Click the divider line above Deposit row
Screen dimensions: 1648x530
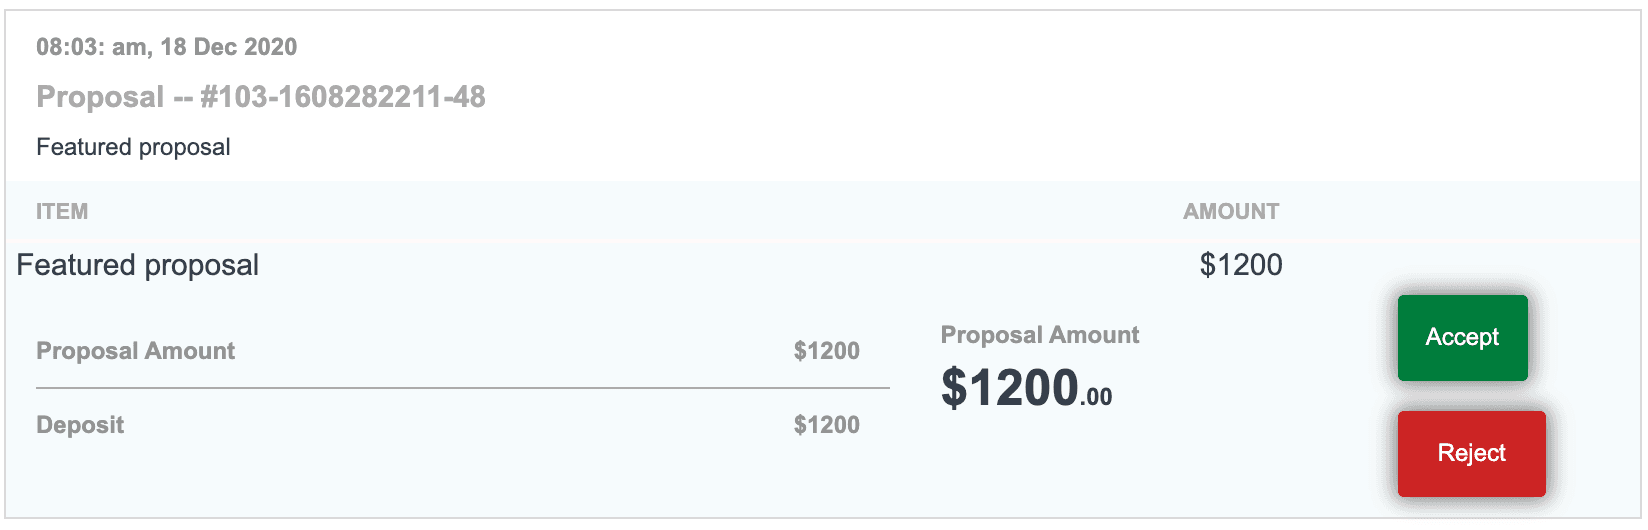462,387
